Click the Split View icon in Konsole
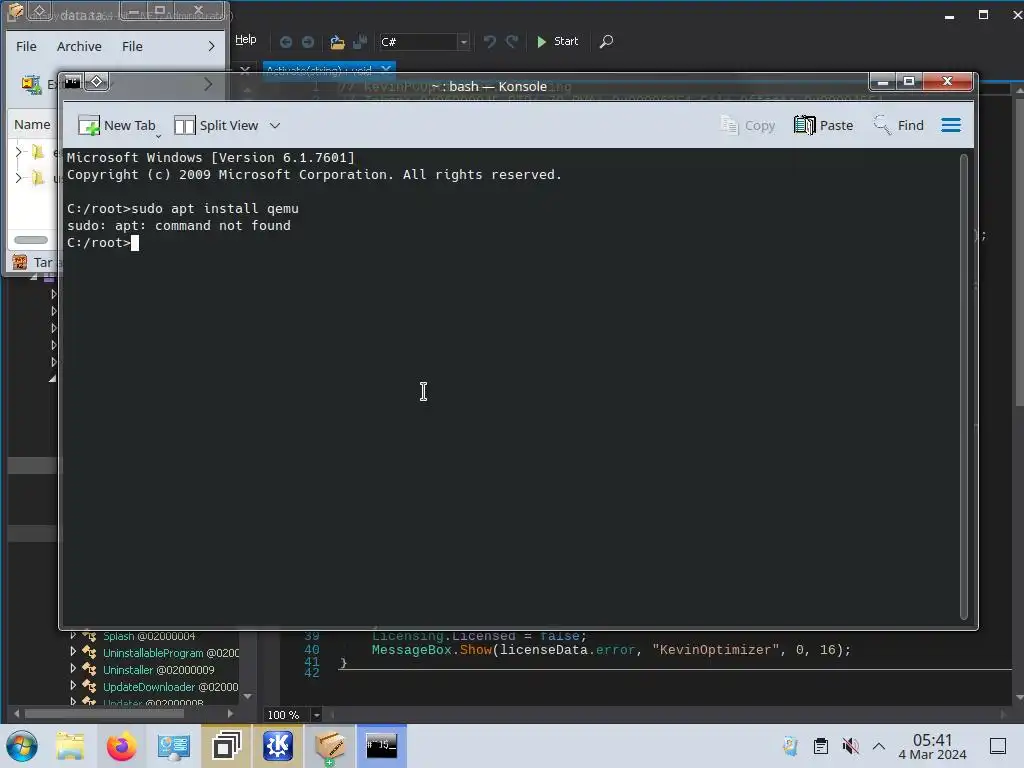This screenshot has width=1024, height=768. (x=184, y=125)
